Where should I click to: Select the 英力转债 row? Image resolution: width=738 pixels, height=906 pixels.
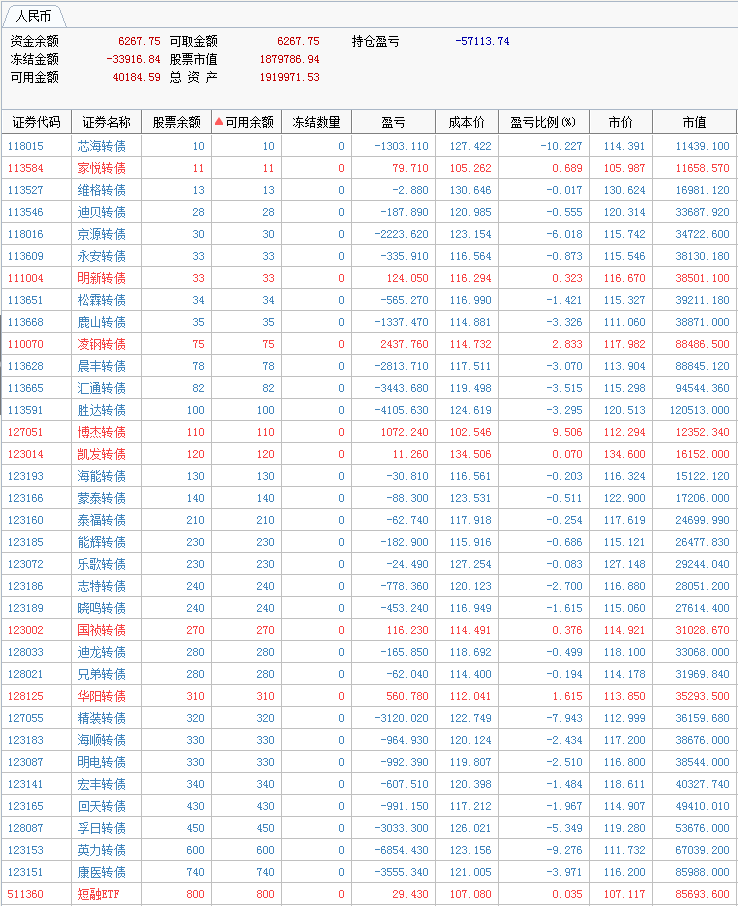click(369, 850)
